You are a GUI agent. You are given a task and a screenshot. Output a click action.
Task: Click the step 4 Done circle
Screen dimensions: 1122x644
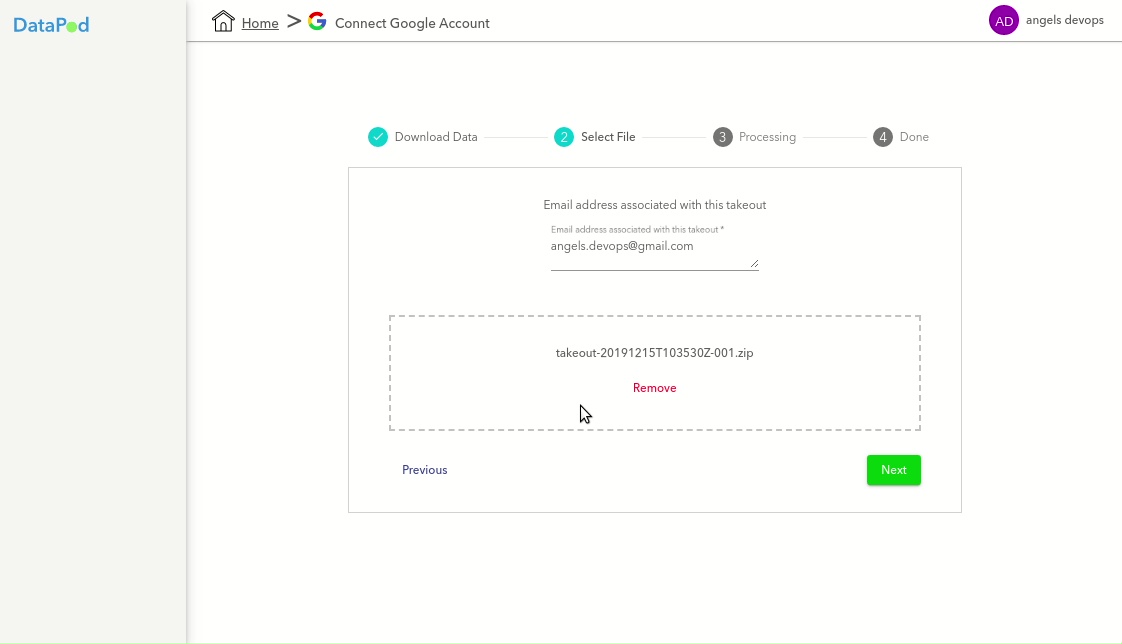[882, 137]
